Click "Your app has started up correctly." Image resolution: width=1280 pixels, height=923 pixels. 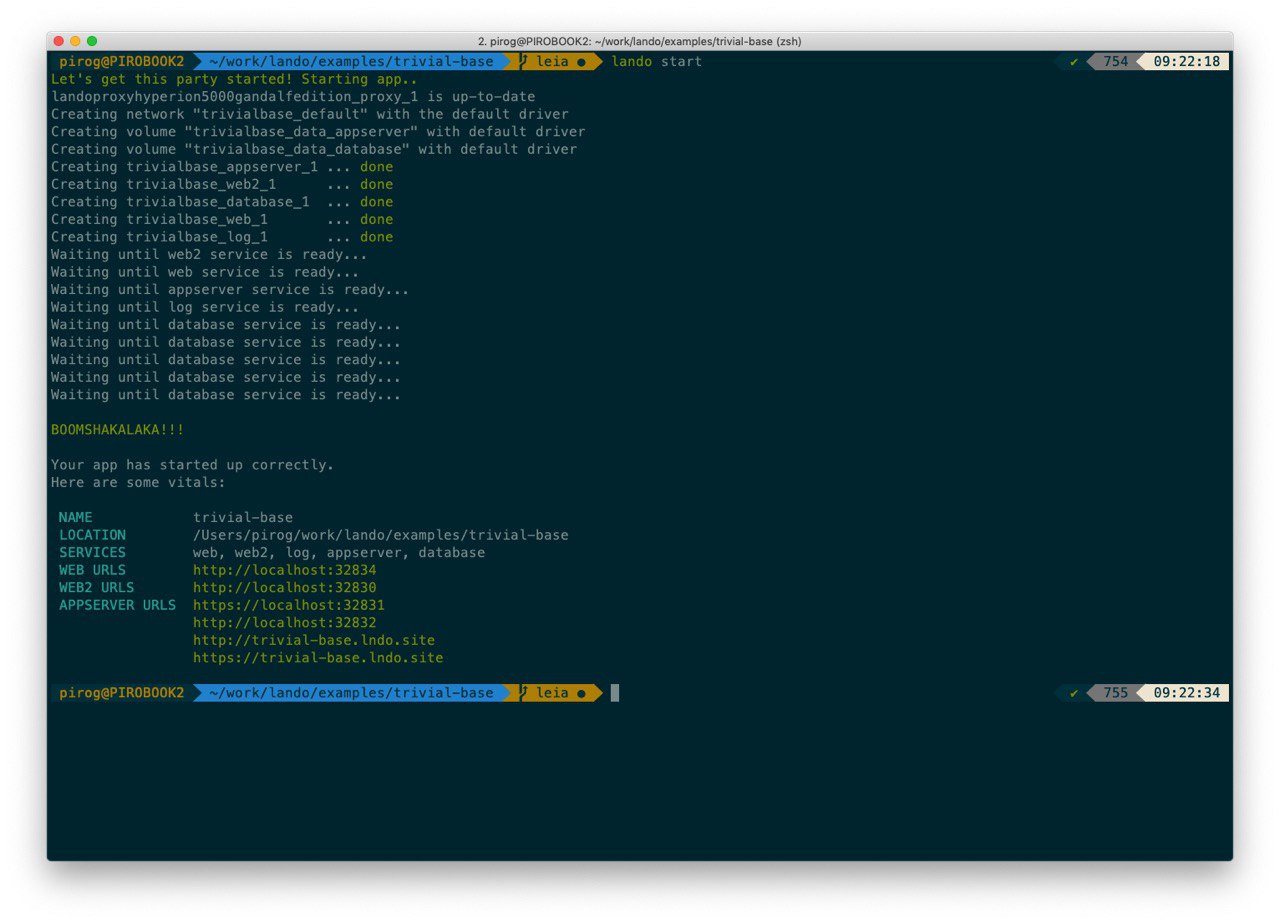pos(192,465)
